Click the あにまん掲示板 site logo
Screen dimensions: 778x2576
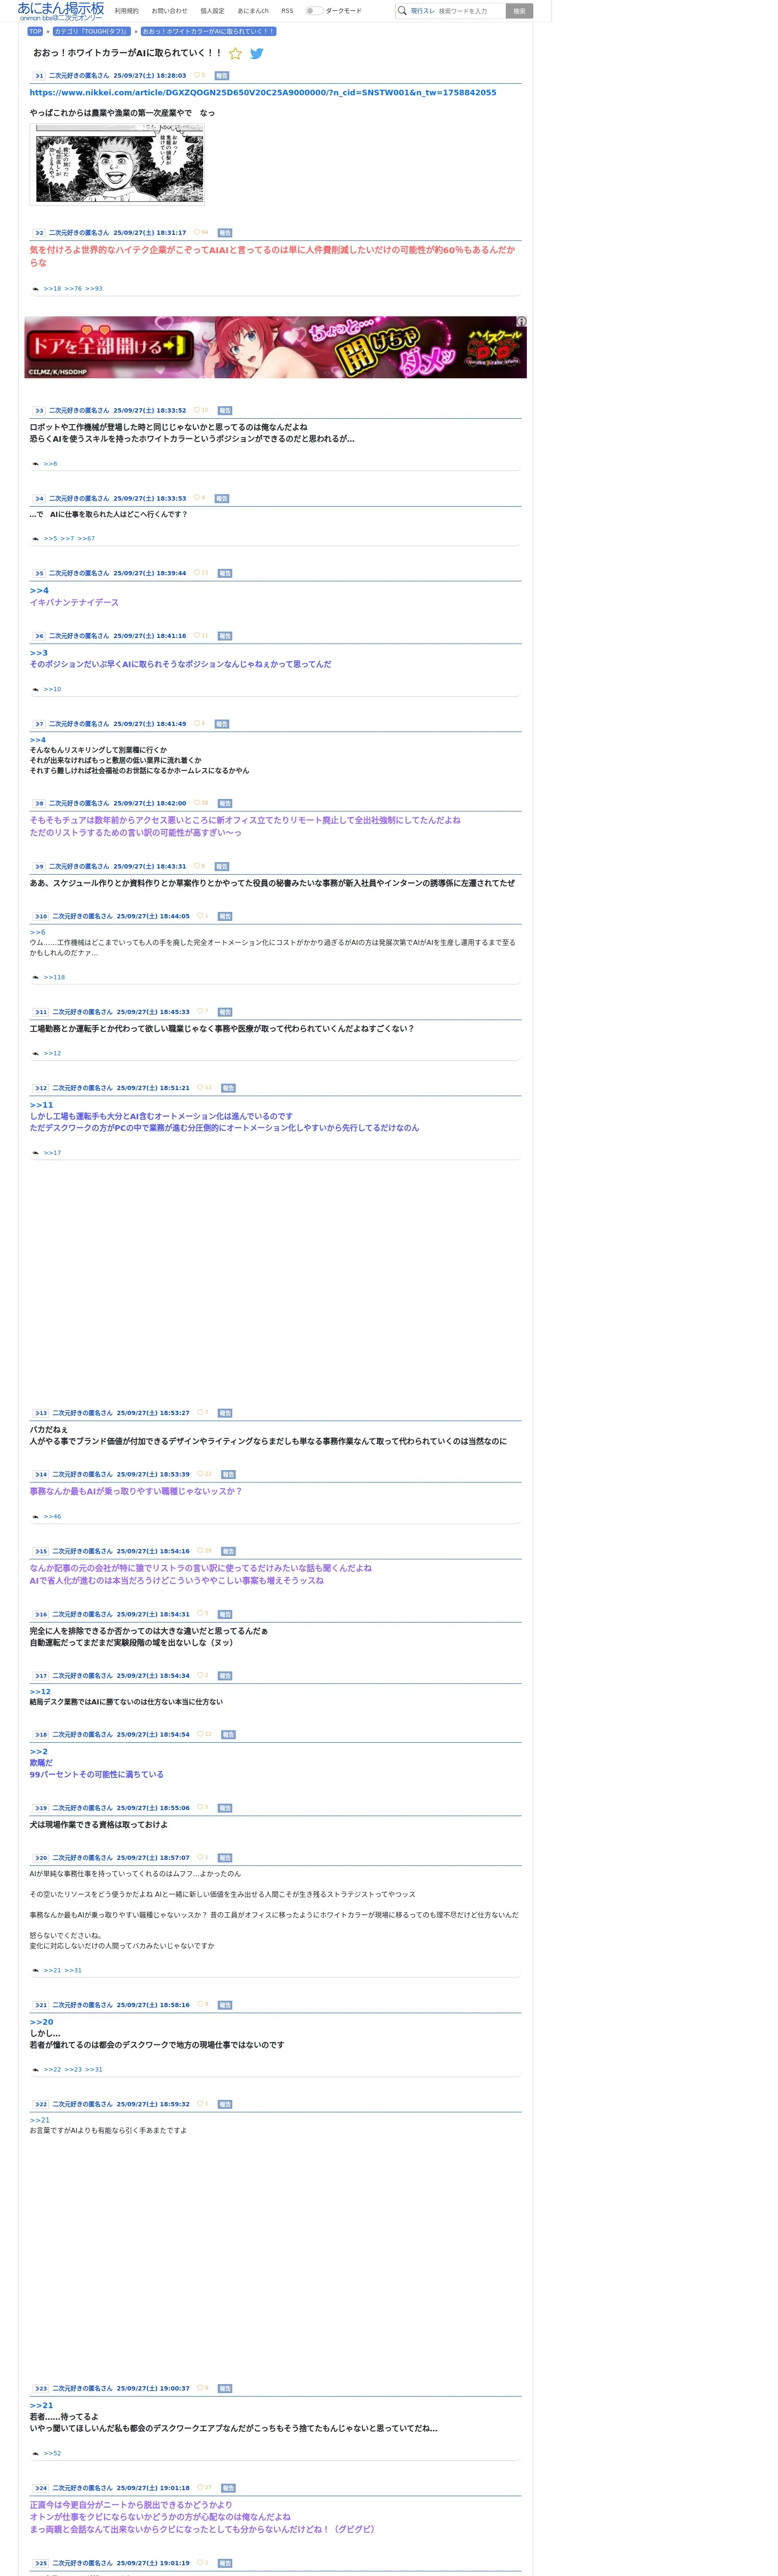click(60, 11)
